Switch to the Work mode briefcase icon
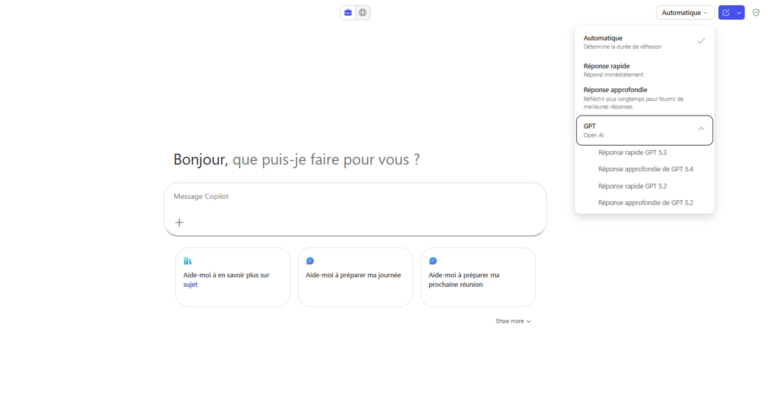Viewport: 768px width, 403px height. pos(348,13)
